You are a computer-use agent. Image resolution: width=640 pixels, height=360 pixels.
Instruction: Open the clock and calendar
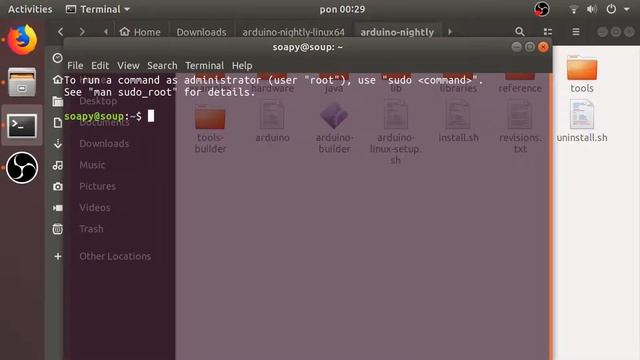pyautogui.click(x=342, y=9)
